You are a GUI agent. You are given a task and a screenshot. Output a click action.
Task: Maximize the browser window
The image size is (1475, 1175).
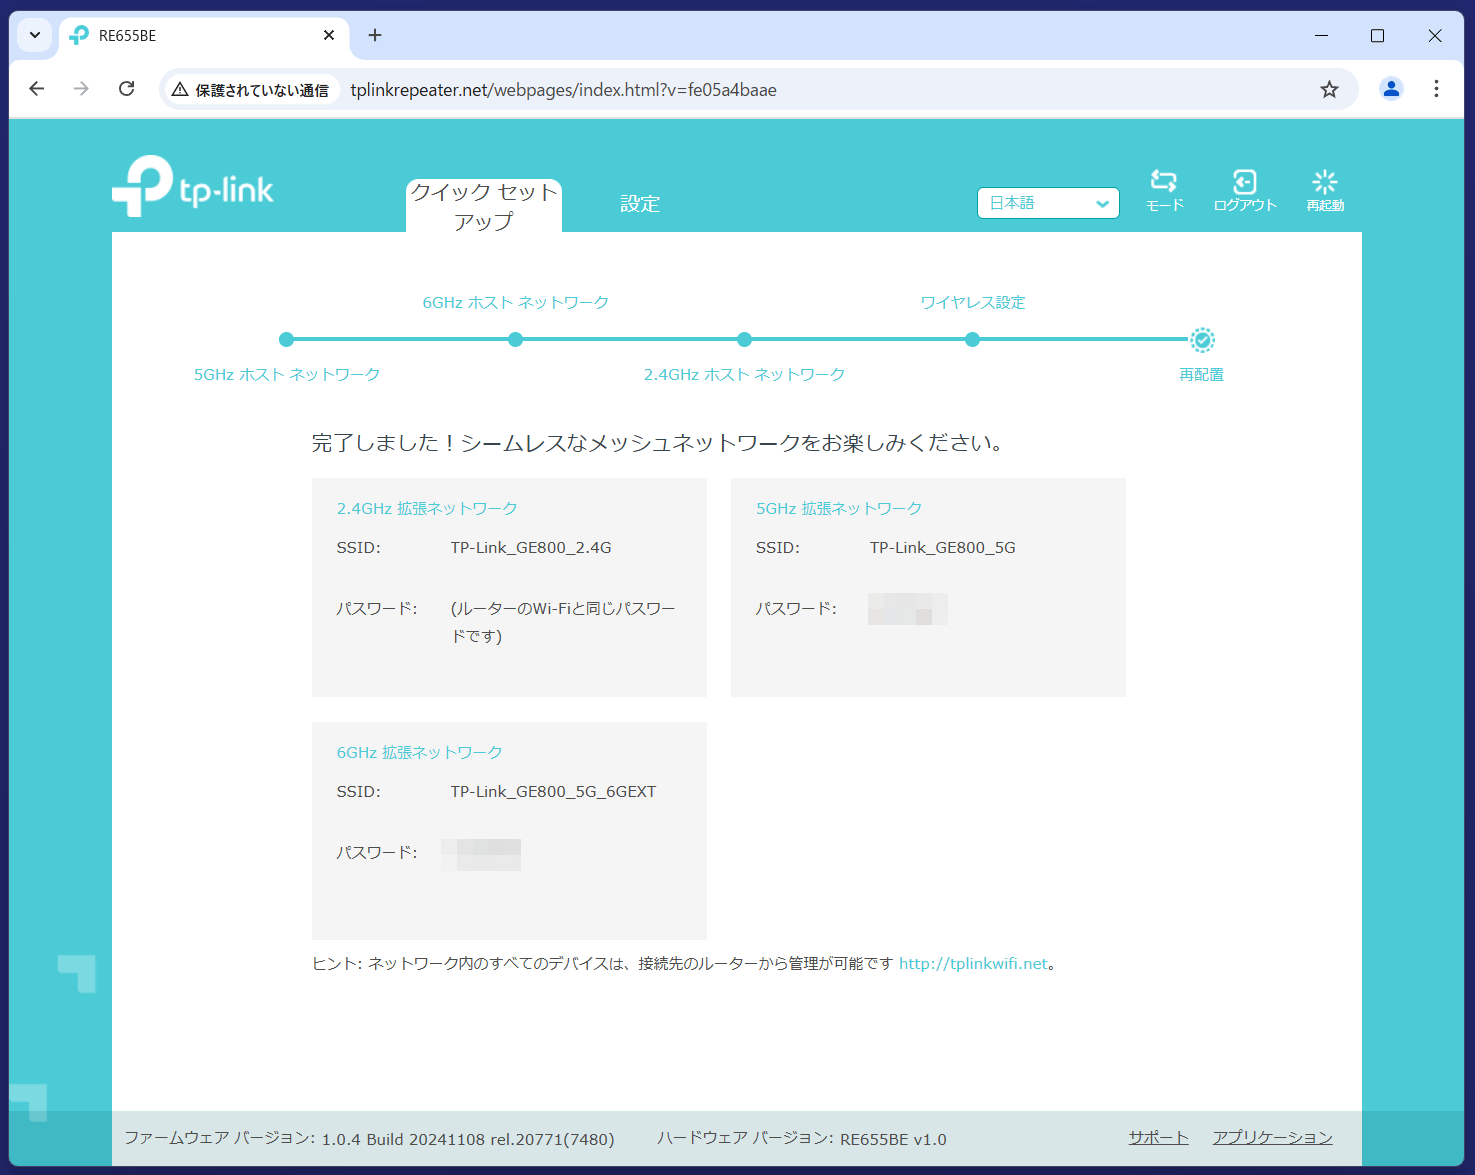pyautogui.click(x=1377, y=35)
